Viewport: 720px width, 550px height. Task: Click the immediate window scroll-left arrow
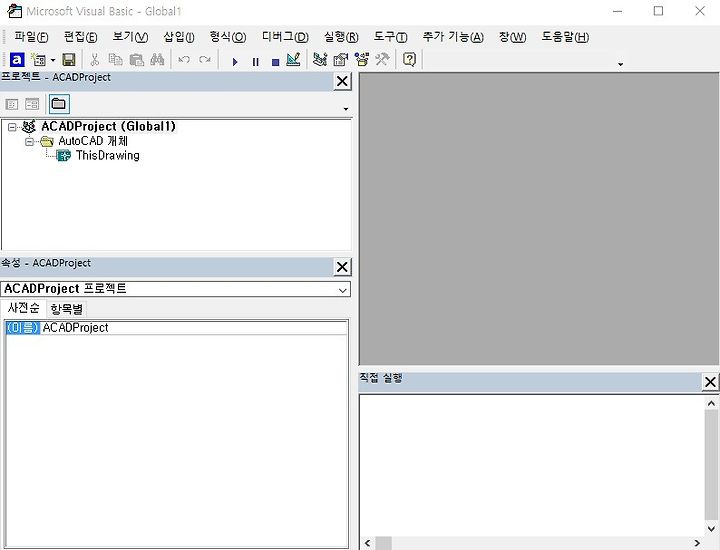point(367,543)
